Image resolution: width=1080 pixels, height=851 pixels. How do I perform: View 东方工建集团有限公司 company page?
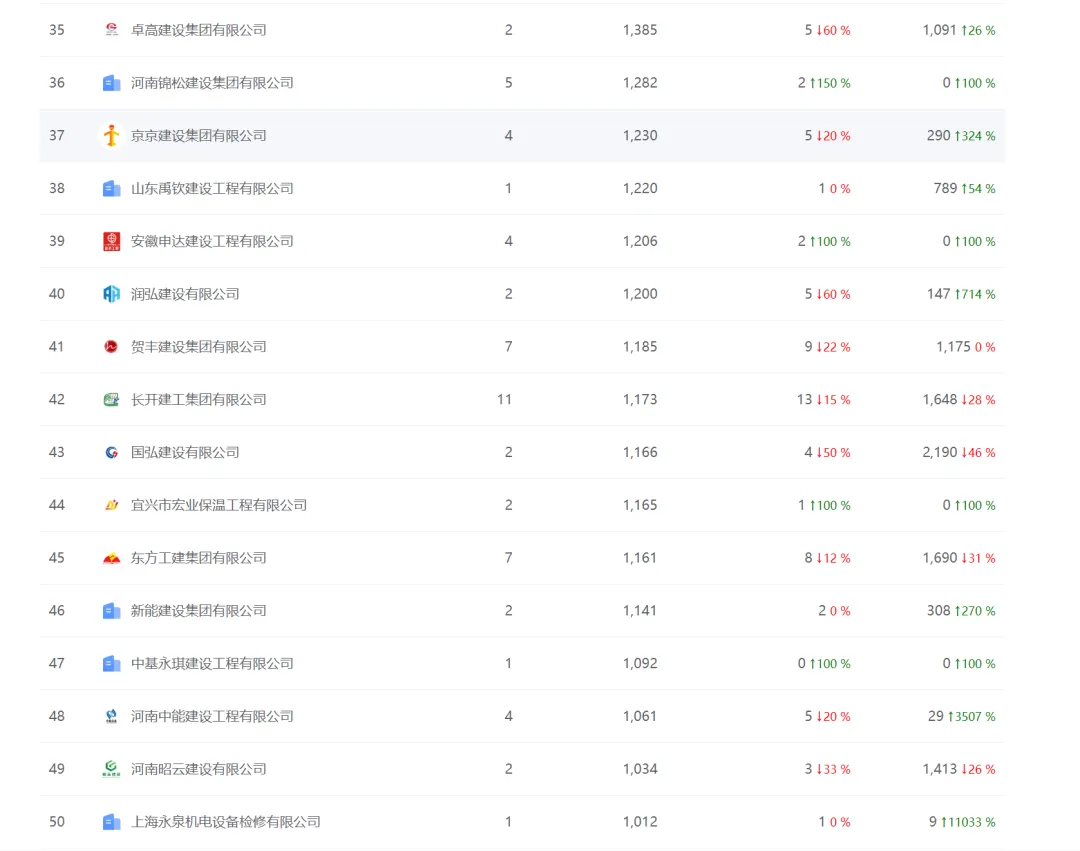(198, 558)
